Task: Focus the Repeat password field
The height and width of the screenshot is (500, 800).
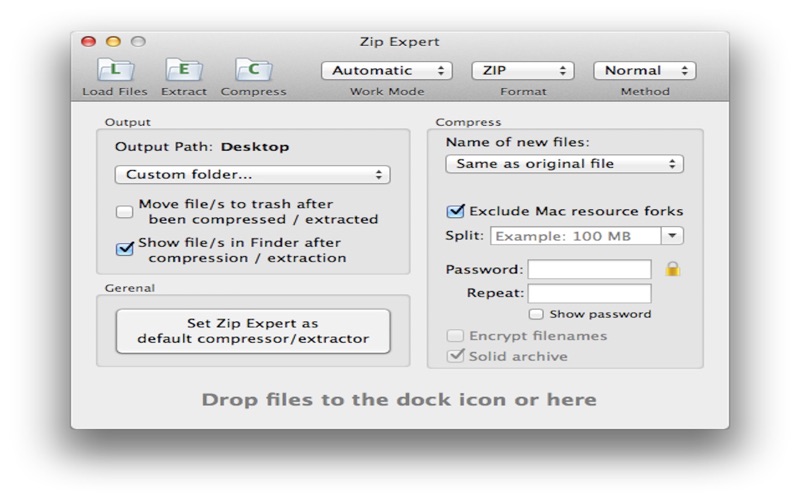Action: pos(589,293)
